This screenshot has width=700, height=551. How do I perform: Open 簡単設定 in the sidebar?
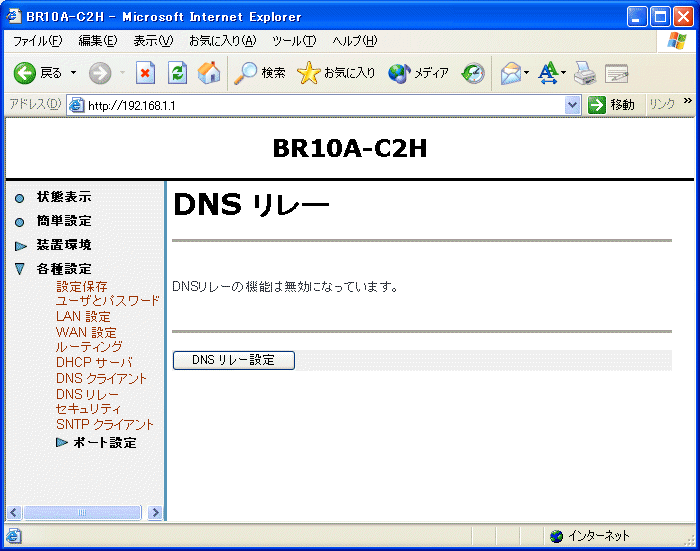click(64, 221)
